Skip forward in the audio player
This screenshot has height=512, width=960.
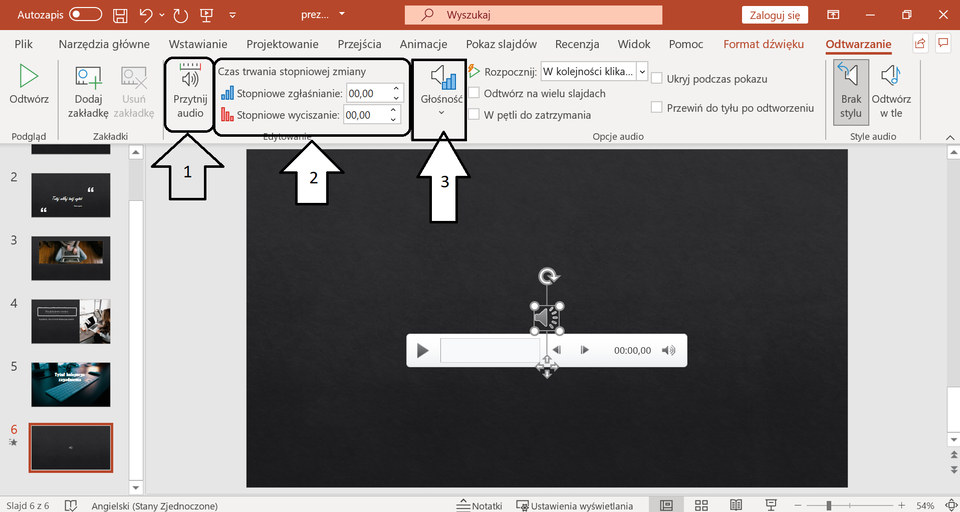[585, 350]
